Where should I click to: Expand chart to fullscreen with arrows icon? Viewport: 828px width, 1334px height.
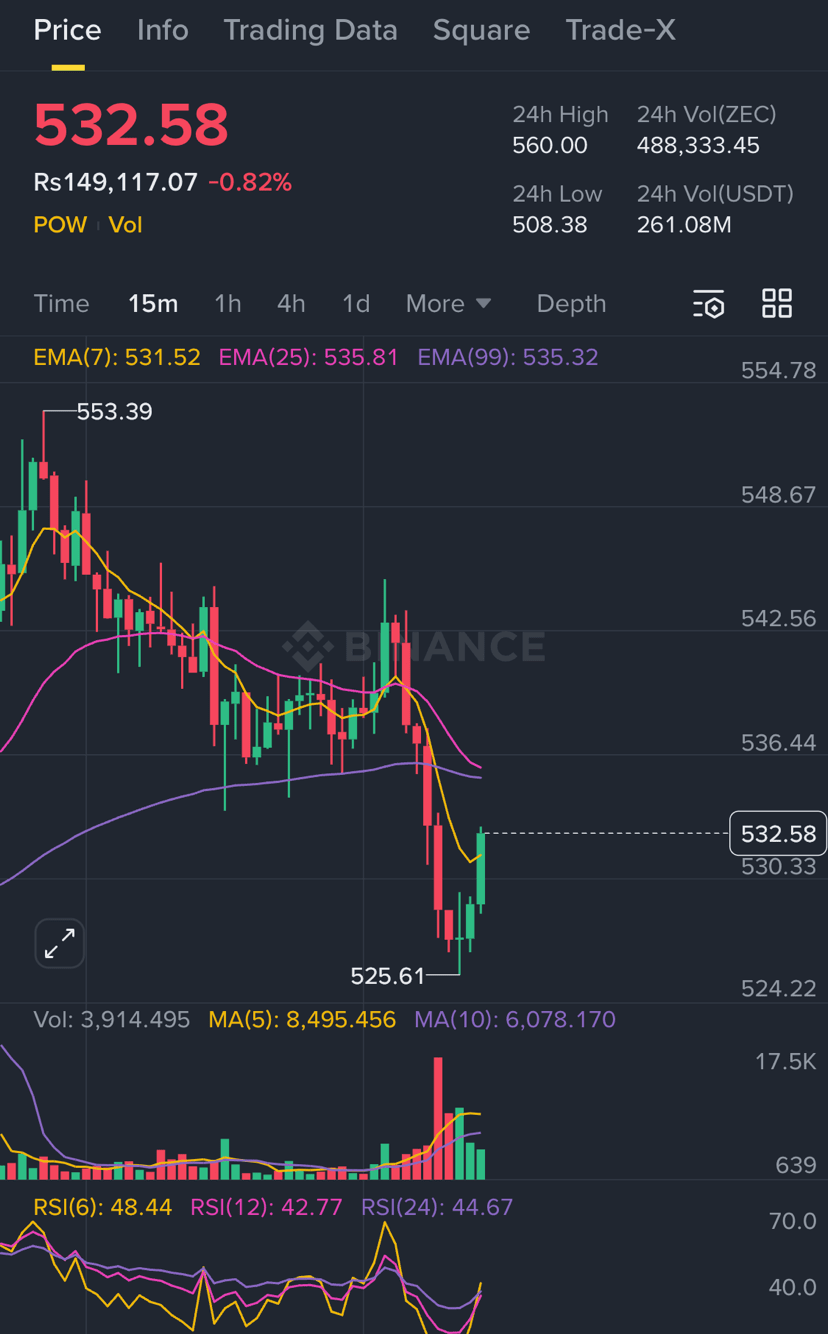click(x=60, y=943)
